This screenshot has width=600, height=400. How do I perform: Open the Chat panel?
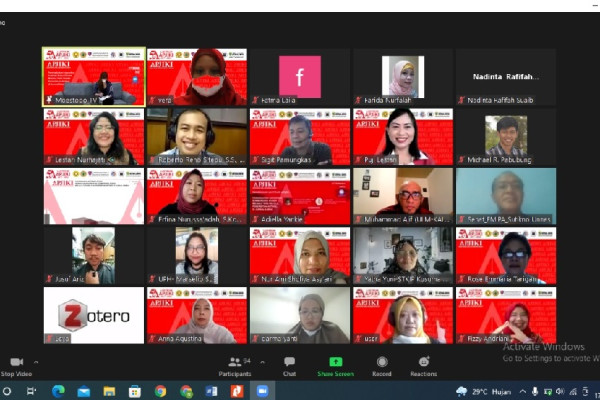[x=289, y=366]
